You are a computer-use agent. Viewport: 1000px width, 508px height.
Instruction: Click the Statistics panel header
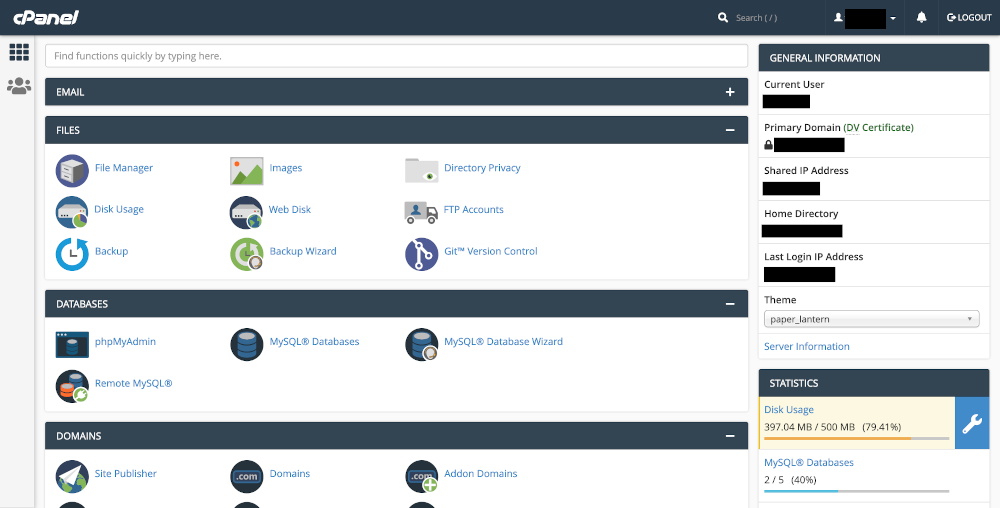point(874,383)
